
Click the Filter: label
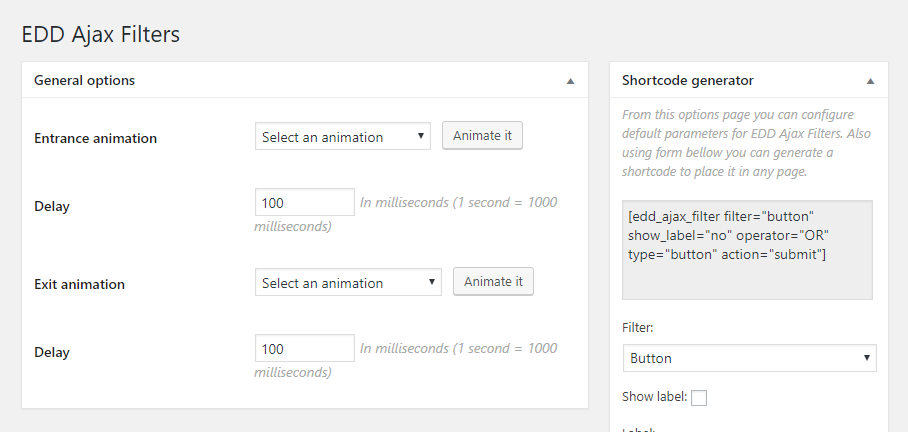click(x=638, y=328)
